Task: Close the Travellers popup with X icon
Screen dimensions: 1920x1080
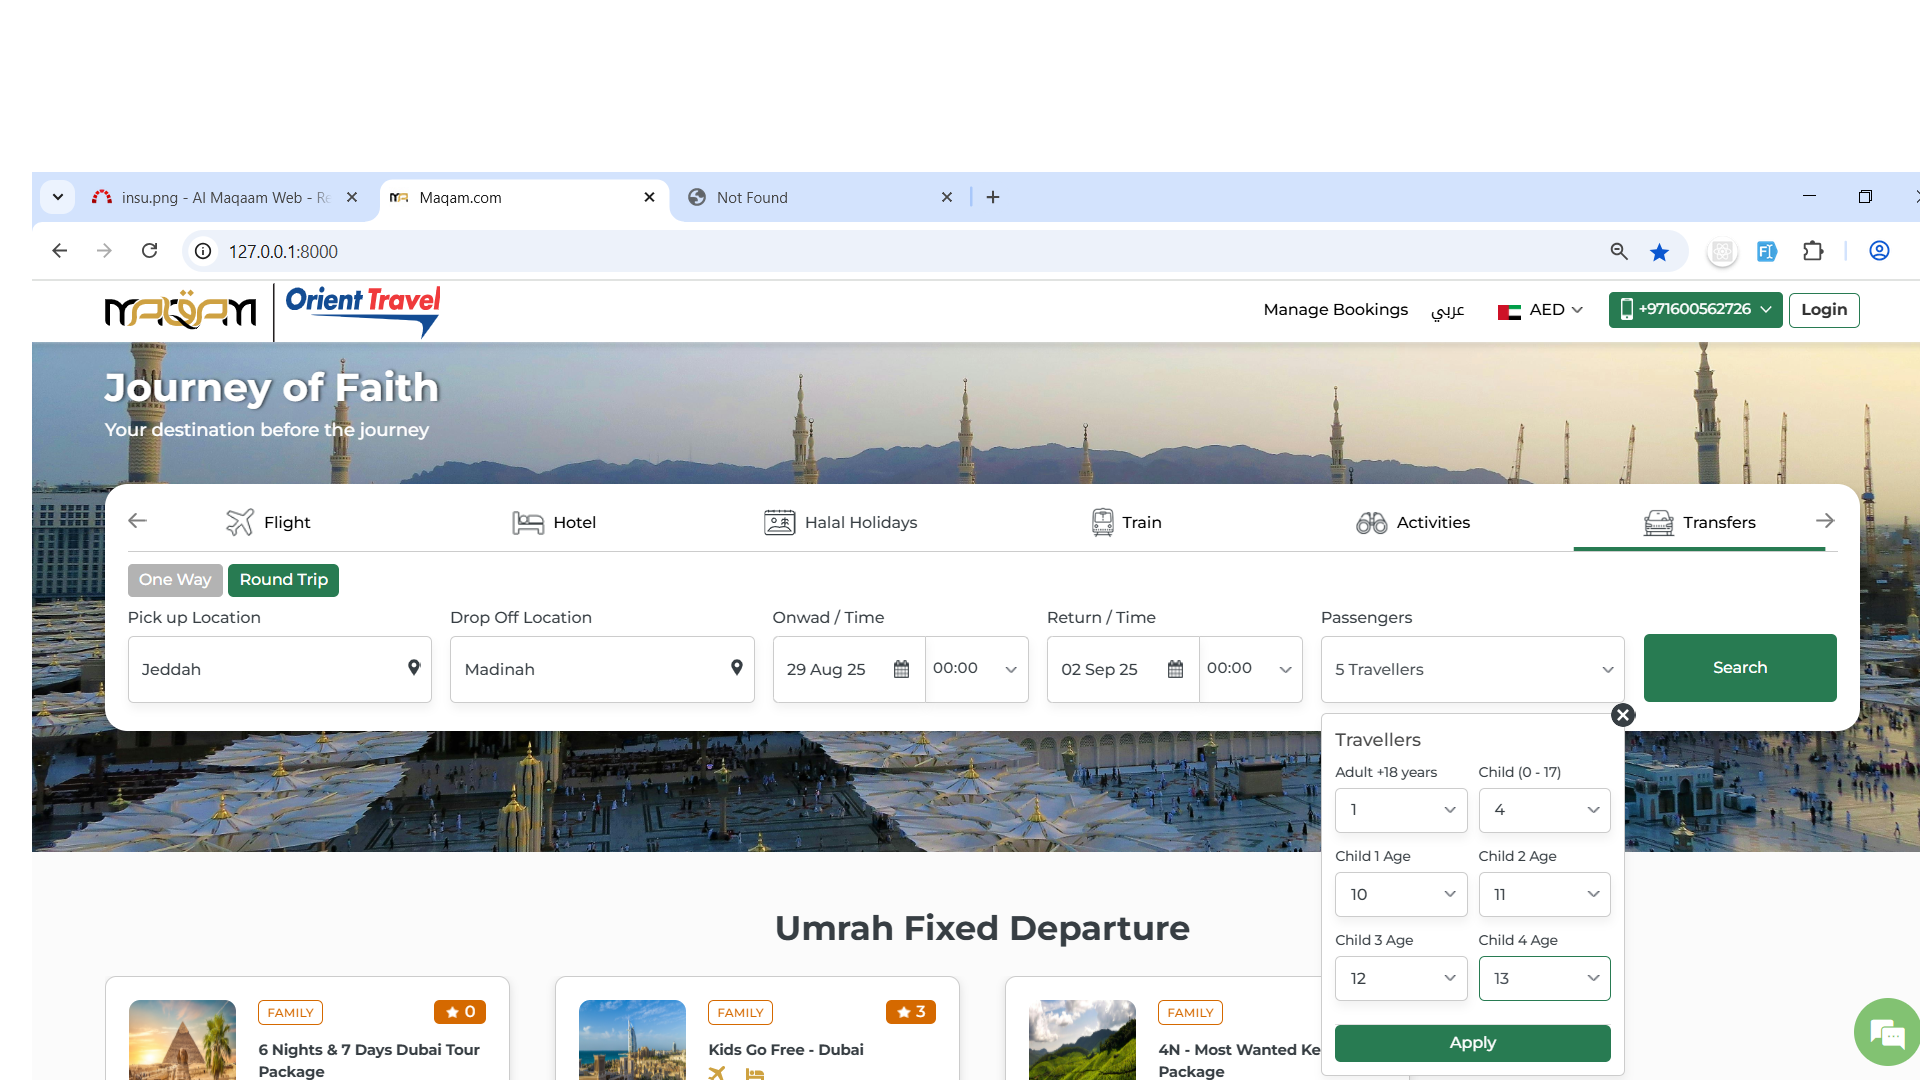Action: (1623, 715)
